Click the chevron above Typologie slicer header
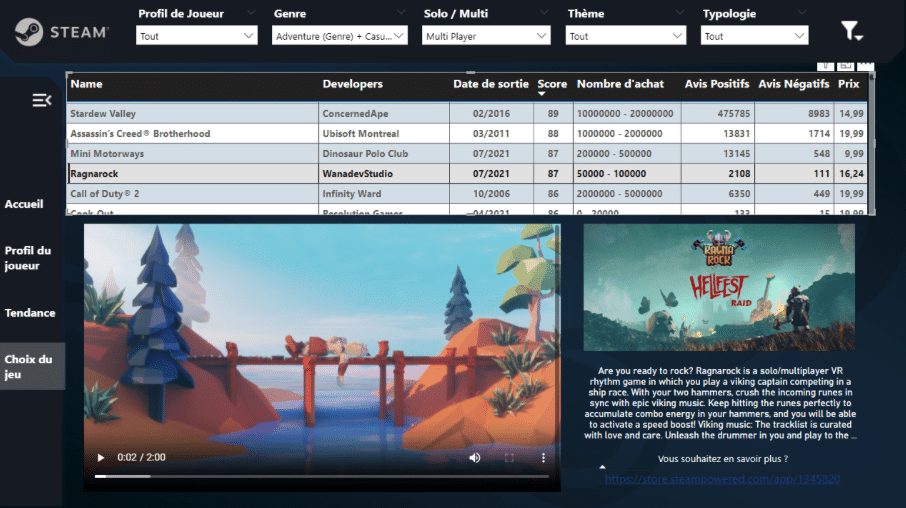The height and width of the screenshot is (508, 906). pyautogui.click(x=801, y=12)
